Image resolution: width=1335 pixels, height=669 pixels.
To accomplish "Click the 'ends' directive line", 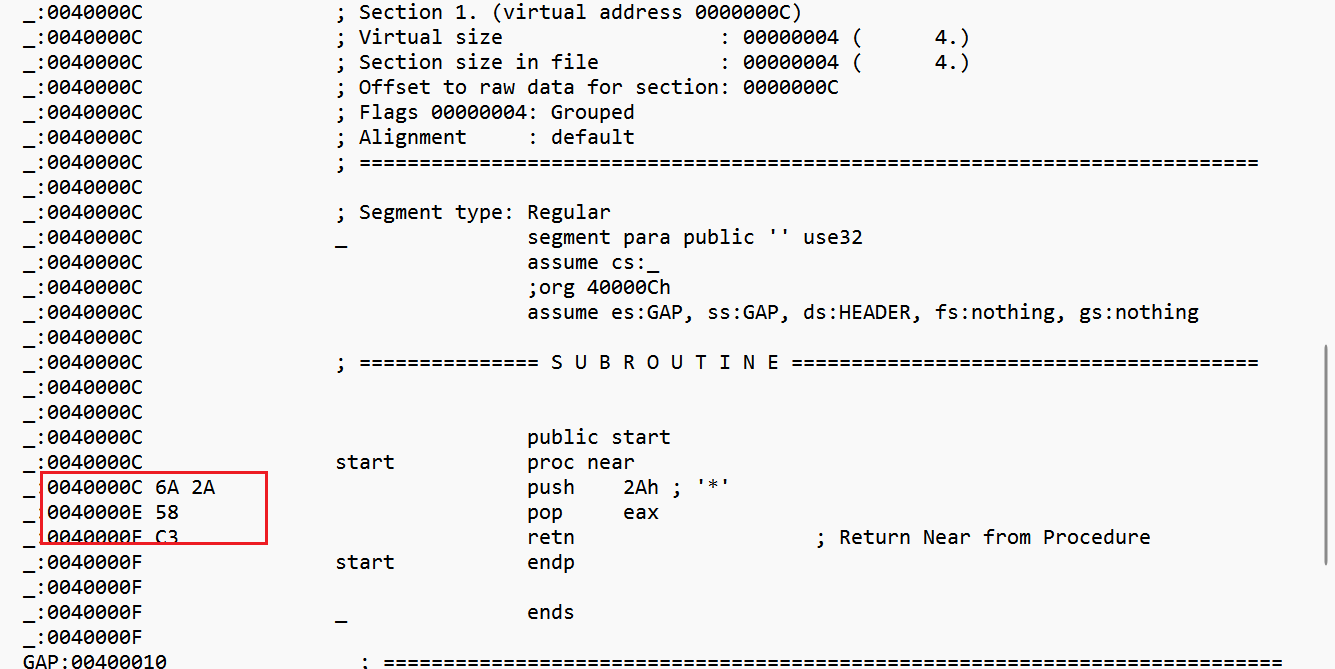I will pos(551,612).
